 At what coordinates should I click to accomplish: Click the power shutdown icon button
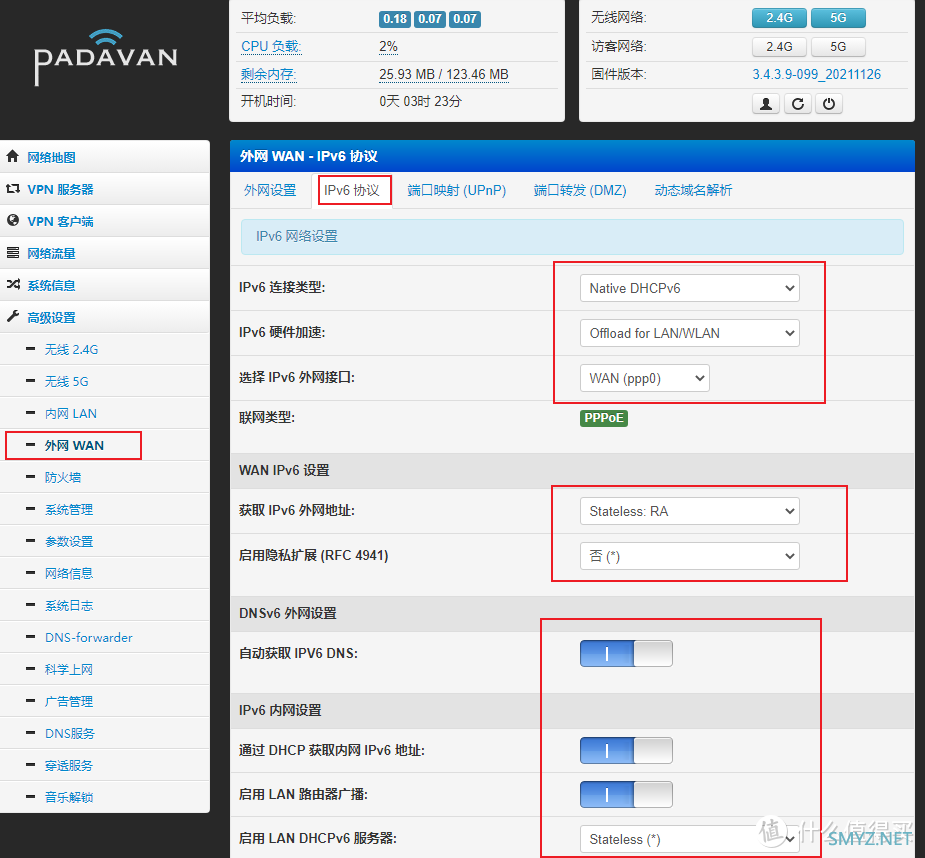pyautogui.click(x=829, y=104)
